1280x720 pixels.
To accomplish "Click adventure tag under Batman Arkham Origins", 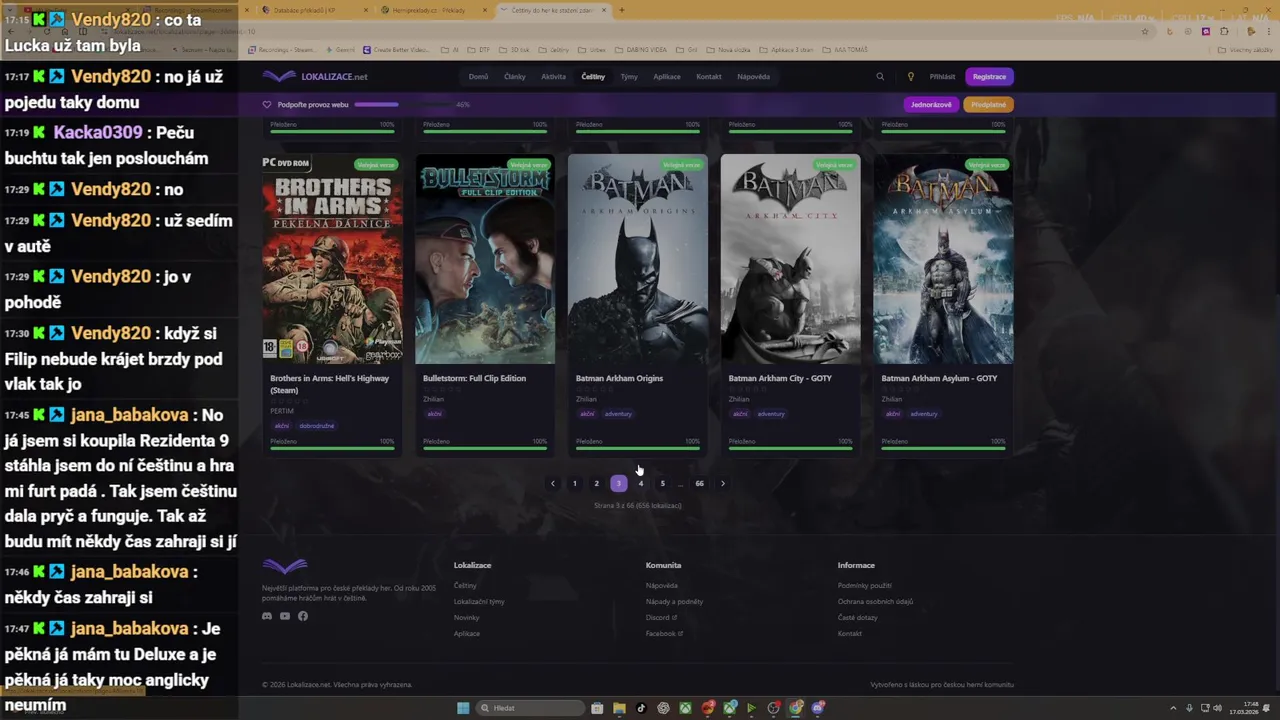I will coord(618,414).
